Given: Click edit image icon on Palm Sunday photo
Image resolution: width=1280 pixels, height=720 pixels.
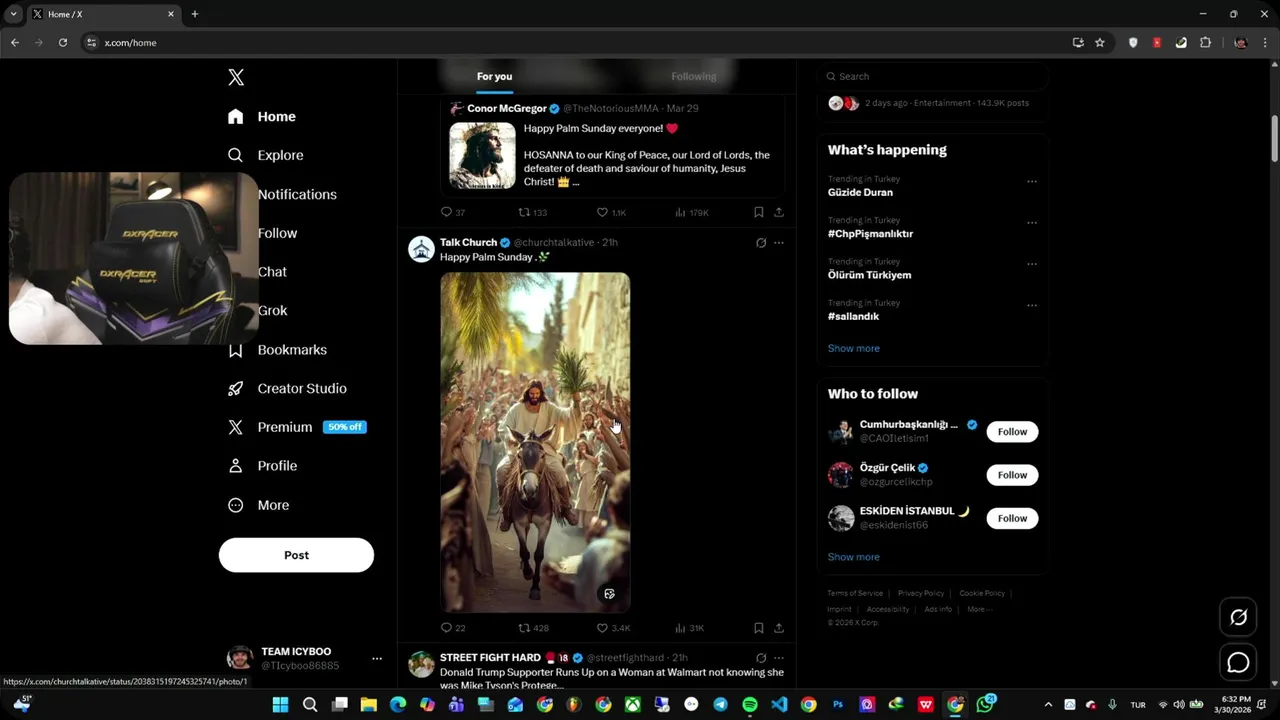Looking at the screenshot, I should click(x=609, y=594).
